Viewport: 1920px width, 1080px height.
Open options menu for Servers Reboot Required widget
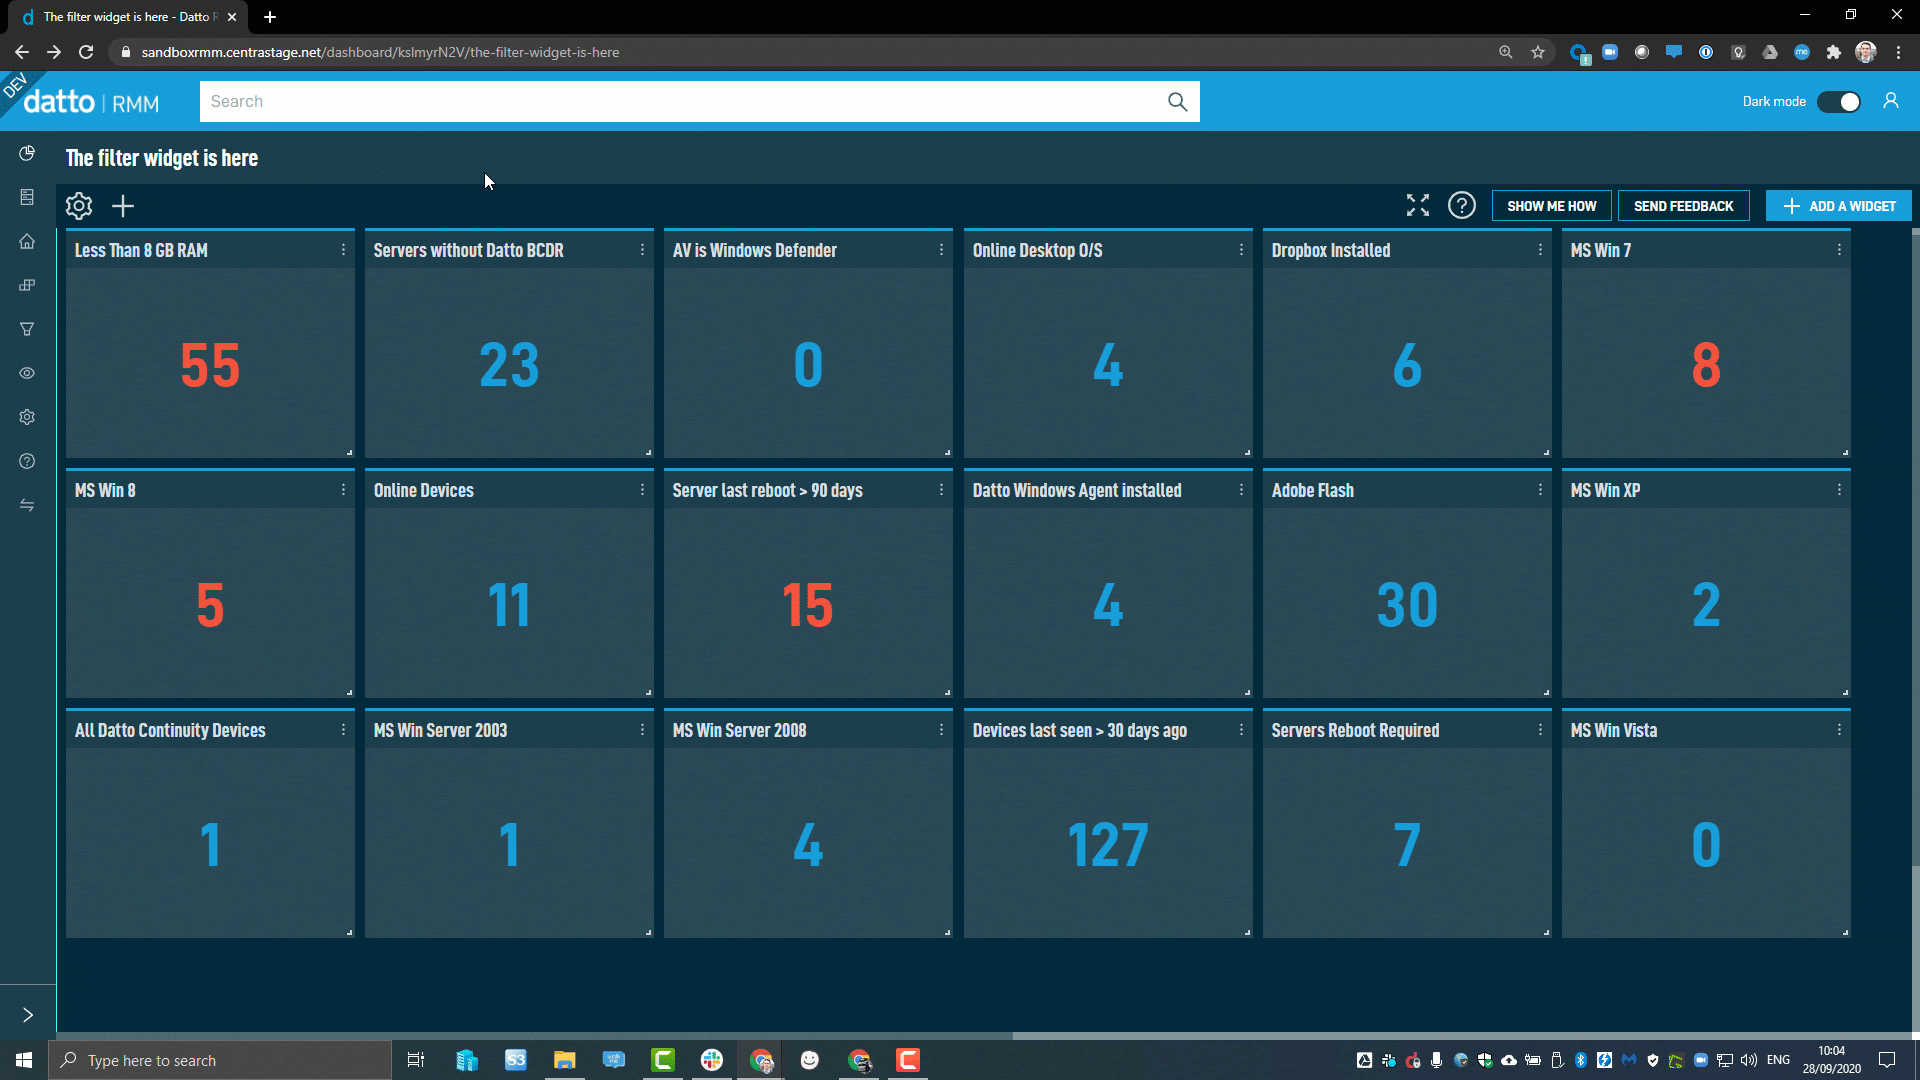tap(1540, 730)
